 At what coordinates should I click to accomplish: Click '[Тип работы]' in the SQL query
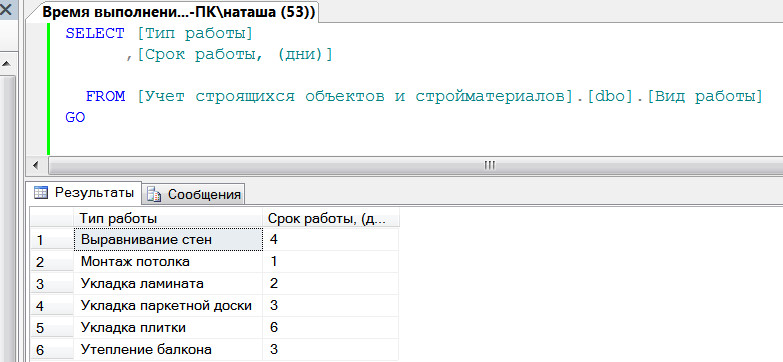195,34
